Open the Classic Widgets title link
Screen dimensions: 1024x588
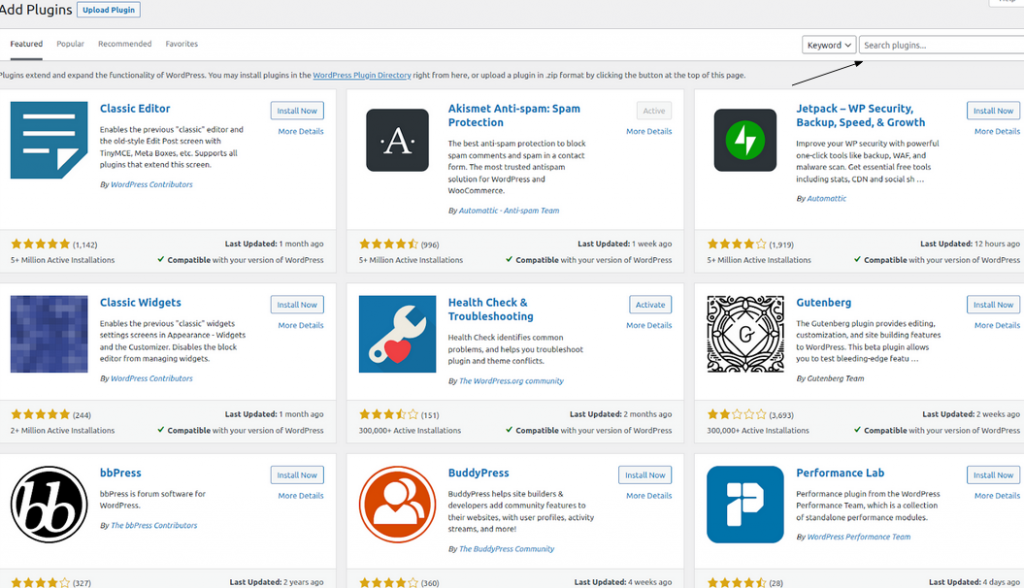click(140, 302)
